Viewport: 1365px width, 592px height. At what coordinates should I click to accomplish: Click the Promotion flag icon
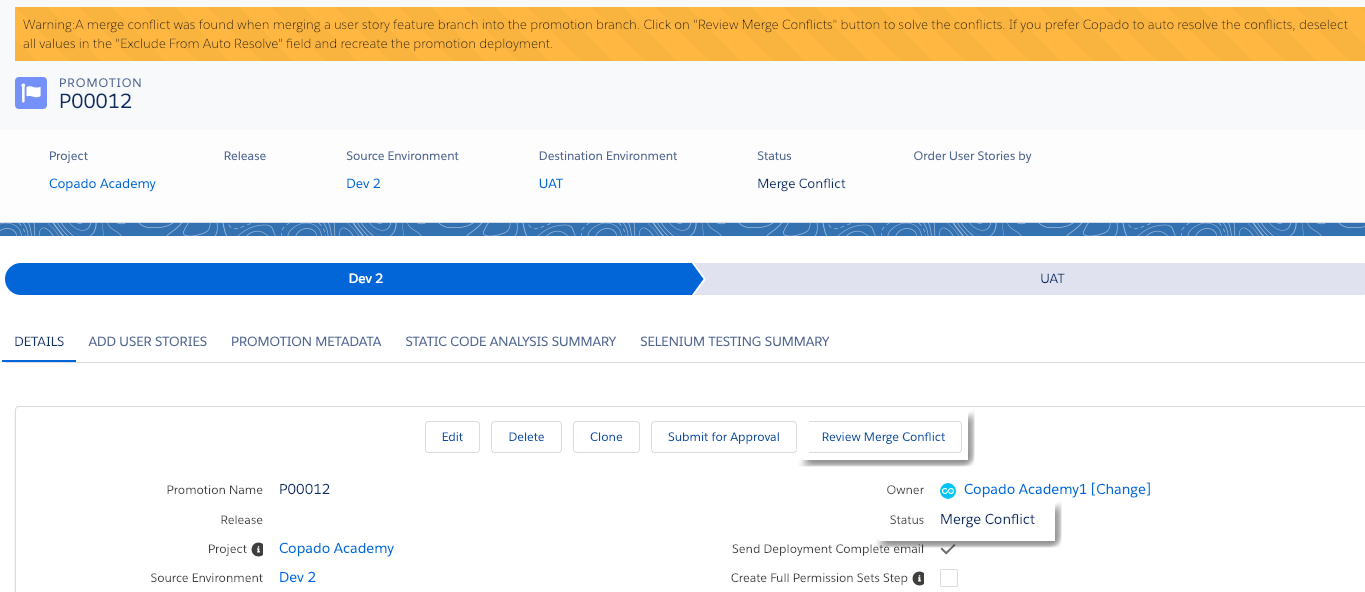[31, 93]
